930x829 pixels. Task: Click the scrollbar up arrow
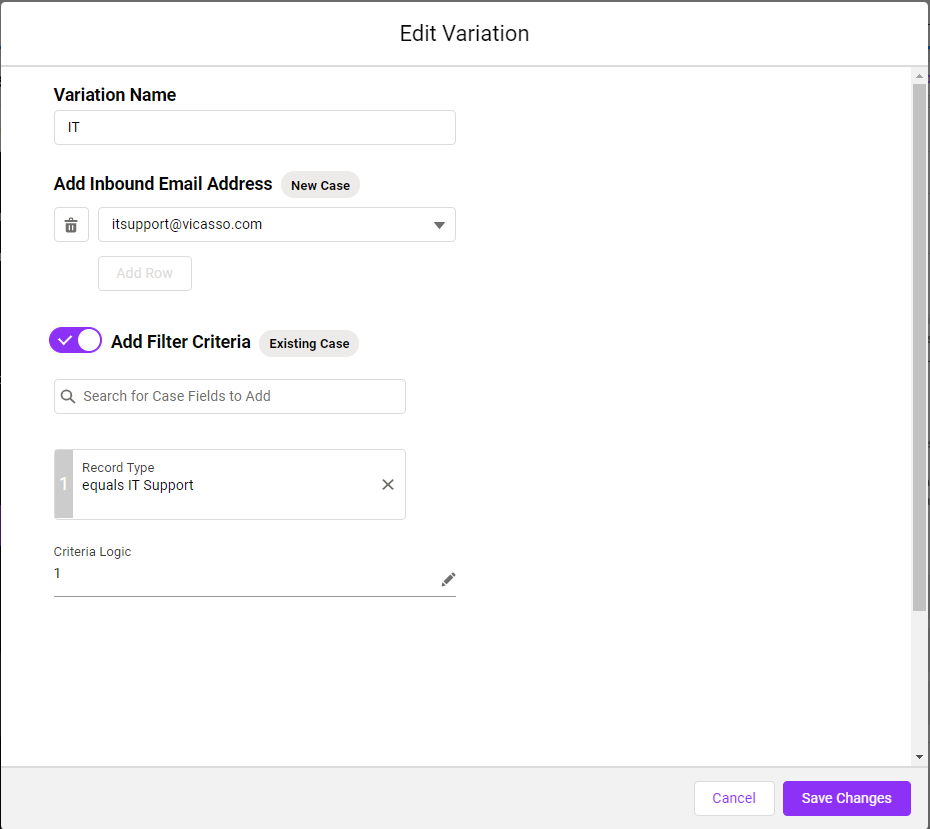919,76
